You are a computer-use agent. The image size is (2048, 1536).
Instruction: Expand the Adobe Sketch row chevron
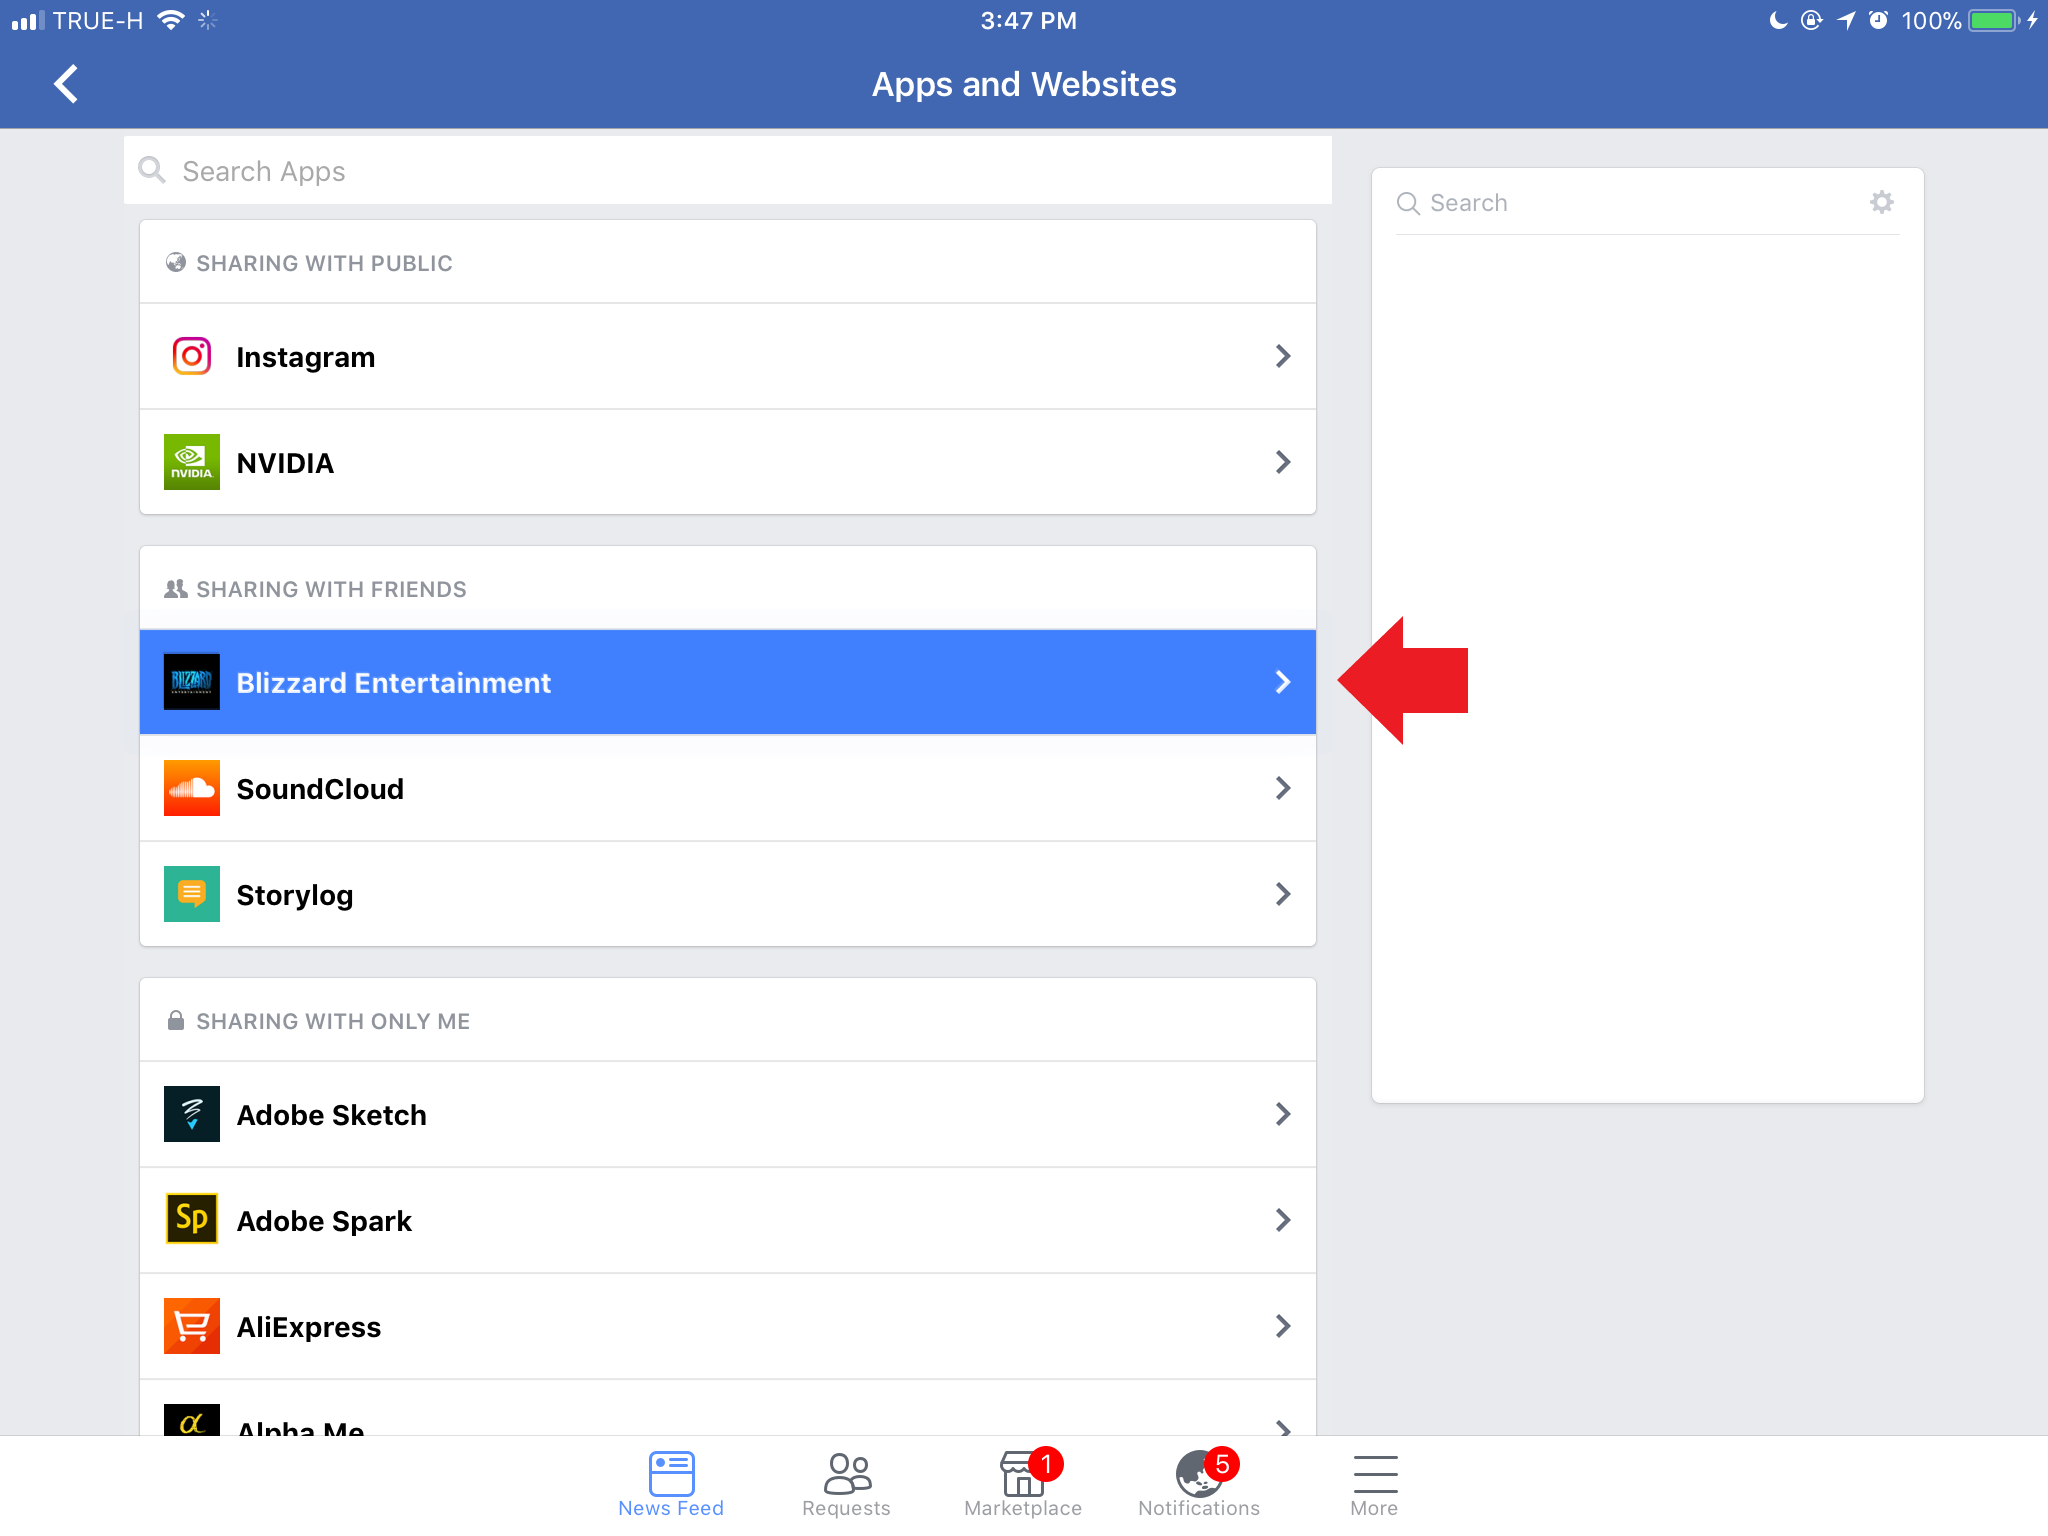click(x=1282, y=1114)
